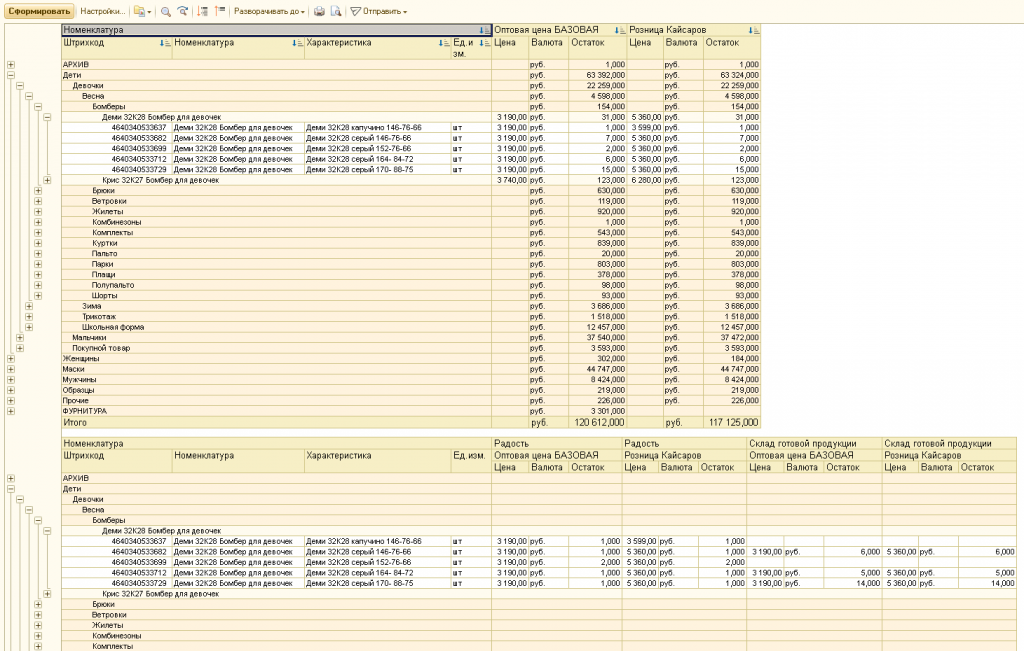The height and width of the screenshot is (651, 1024).
Task: Click sort icon beside Ед. изм. header
Action: coord(485,43)
